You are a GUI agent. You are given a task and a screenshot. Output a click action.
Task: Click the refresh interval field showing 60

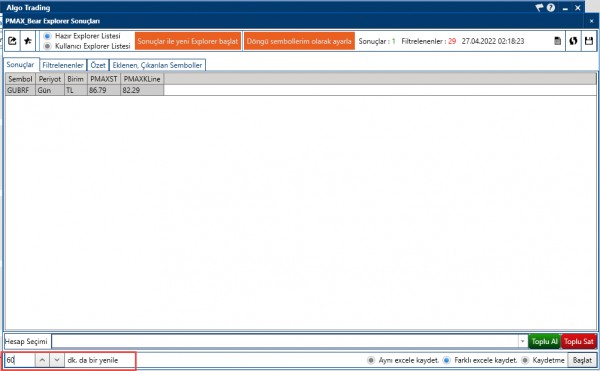point(20,360)
